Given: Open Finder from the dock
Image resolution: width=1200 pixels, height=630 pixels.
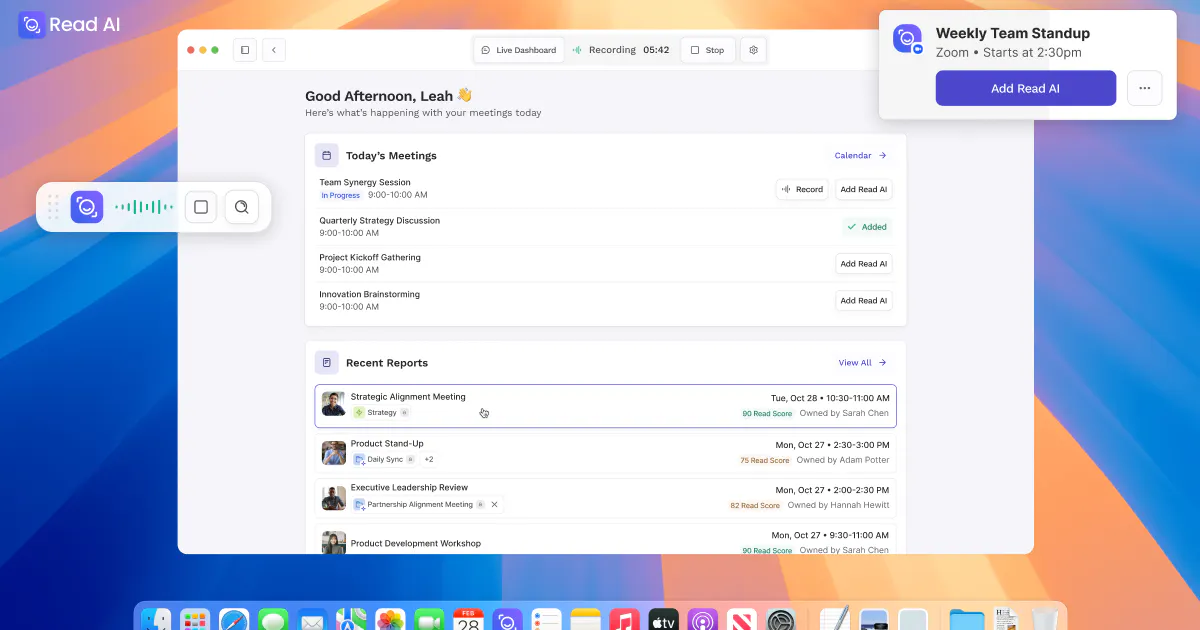Looking at the screenshot, I should (x=156, y=620).
